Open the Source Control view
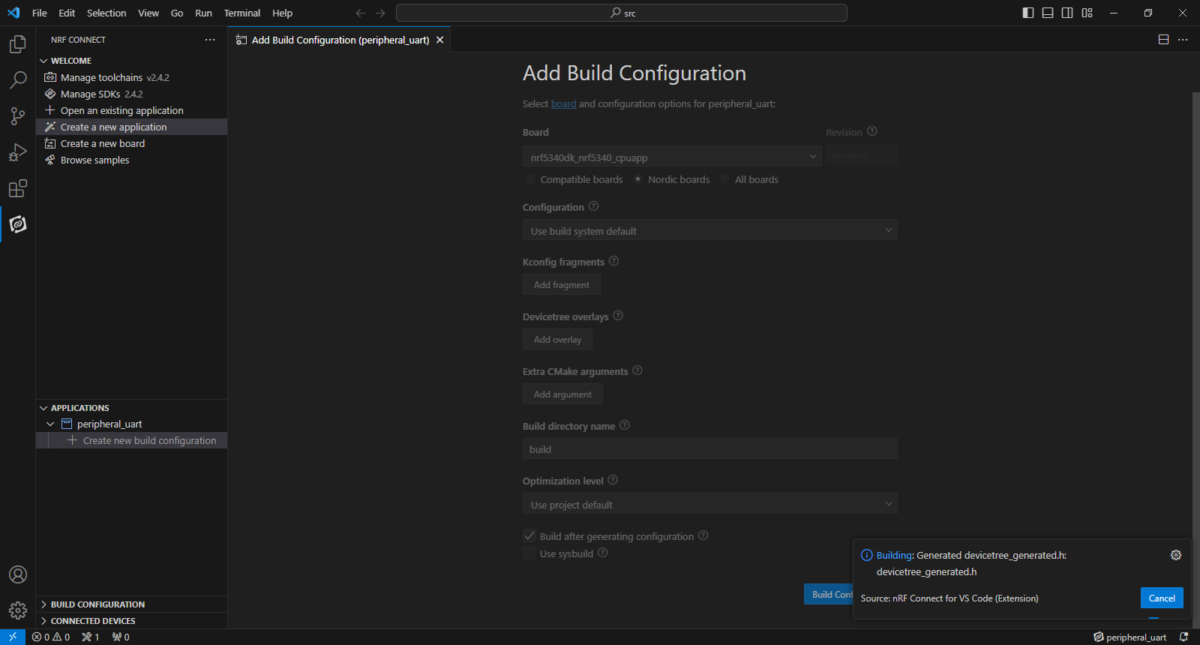1200x645 pixels. (17, 116)
